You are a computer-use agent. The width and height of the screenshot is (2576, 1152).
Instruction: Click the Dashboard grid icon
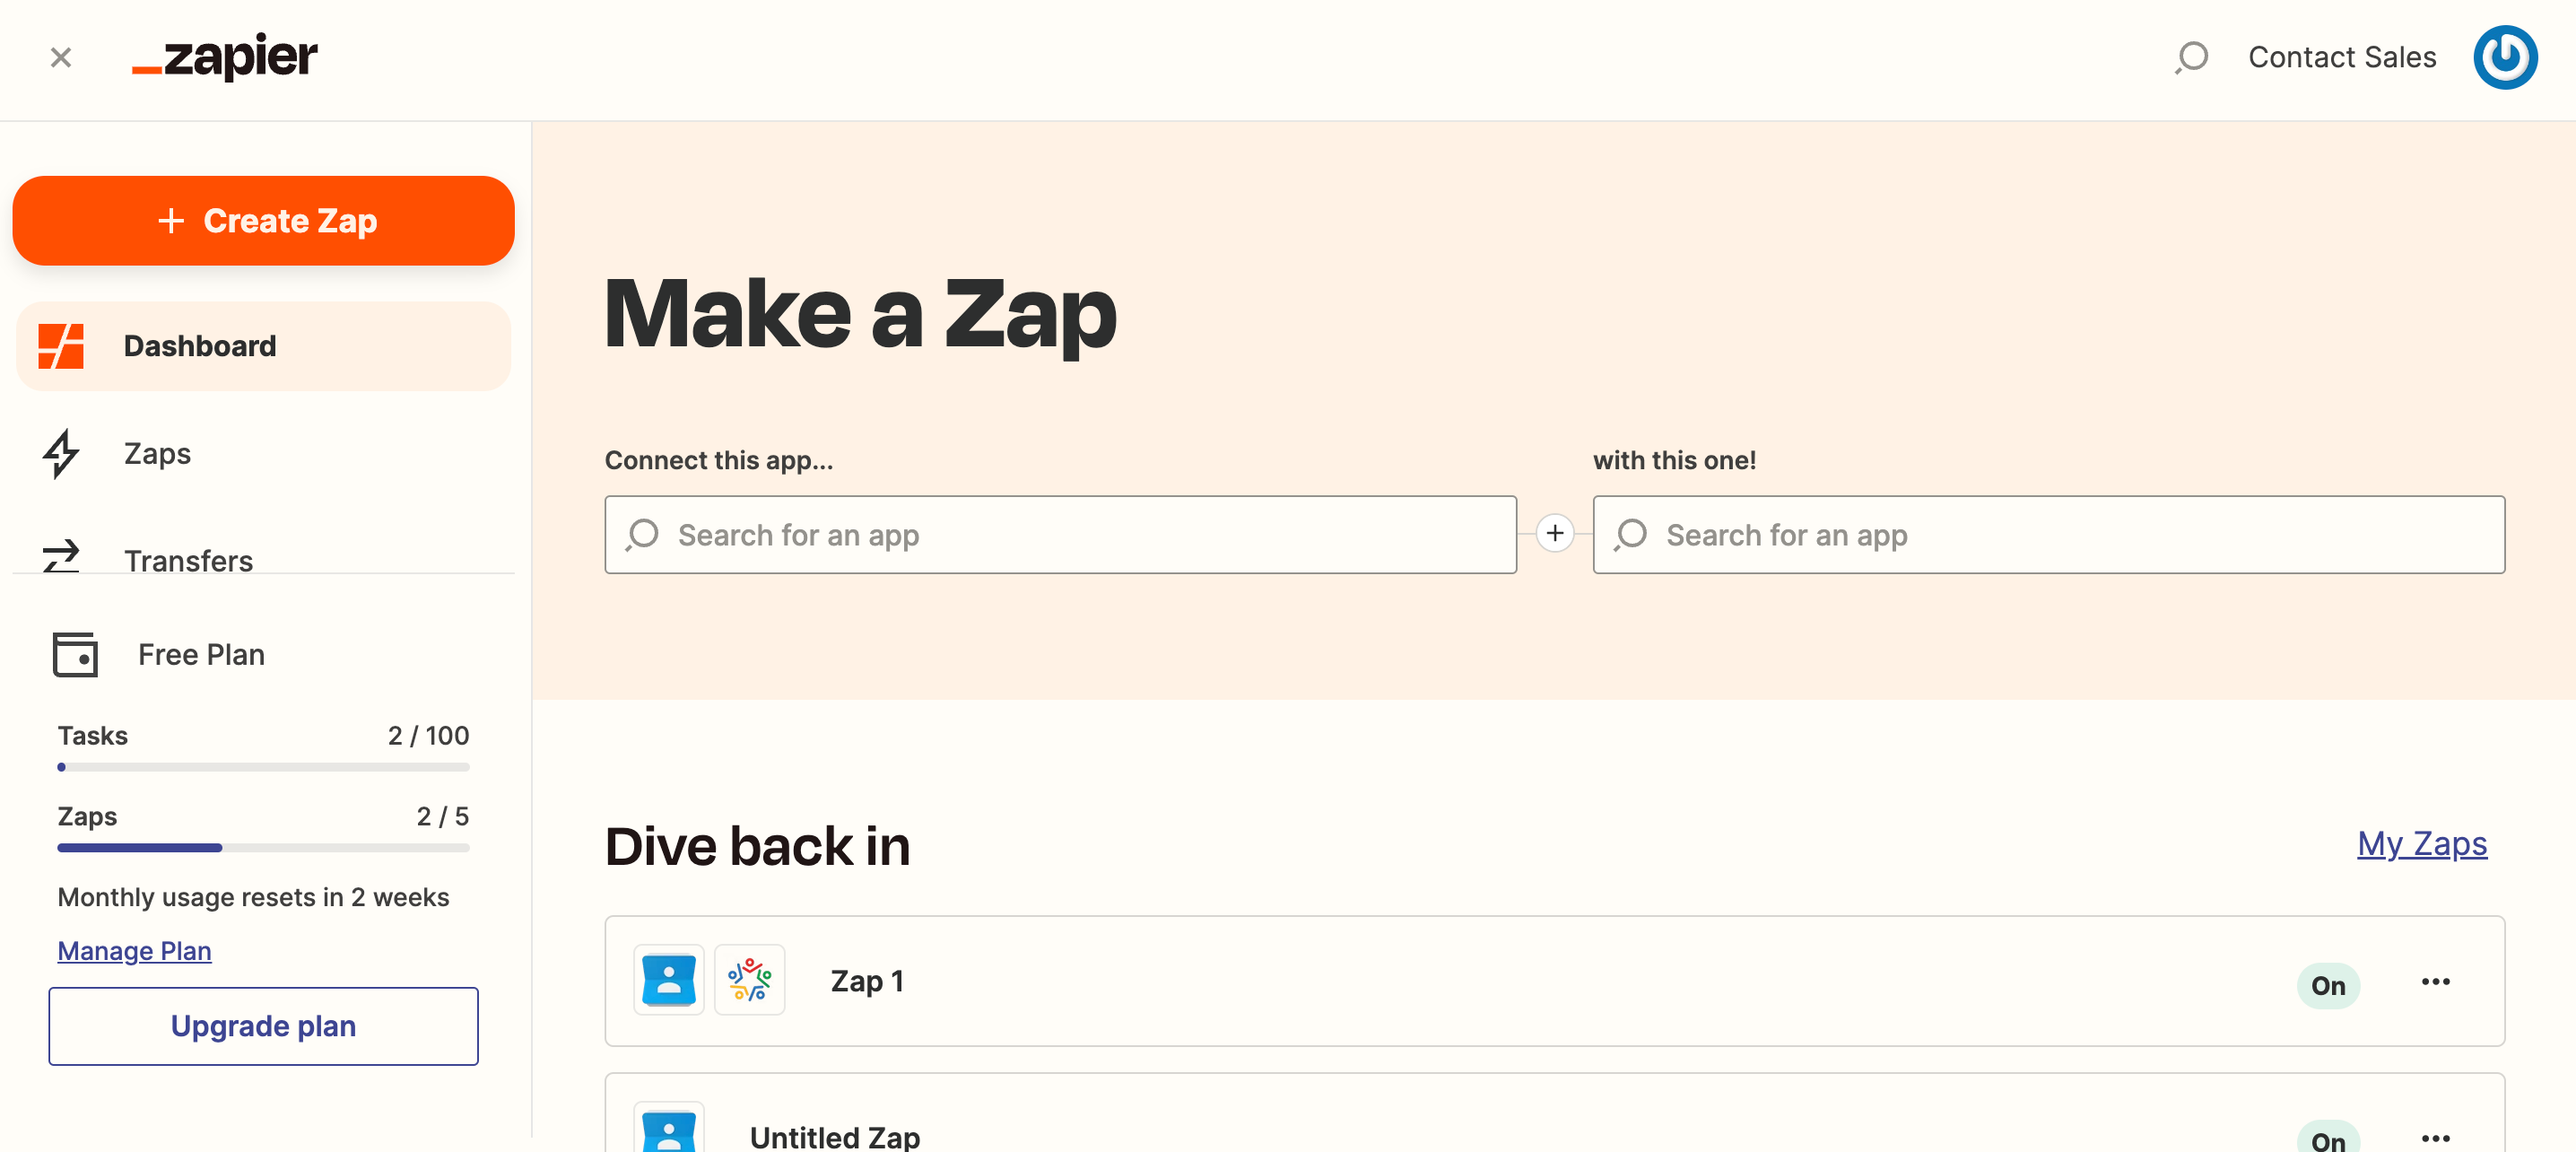pos(61,346)
